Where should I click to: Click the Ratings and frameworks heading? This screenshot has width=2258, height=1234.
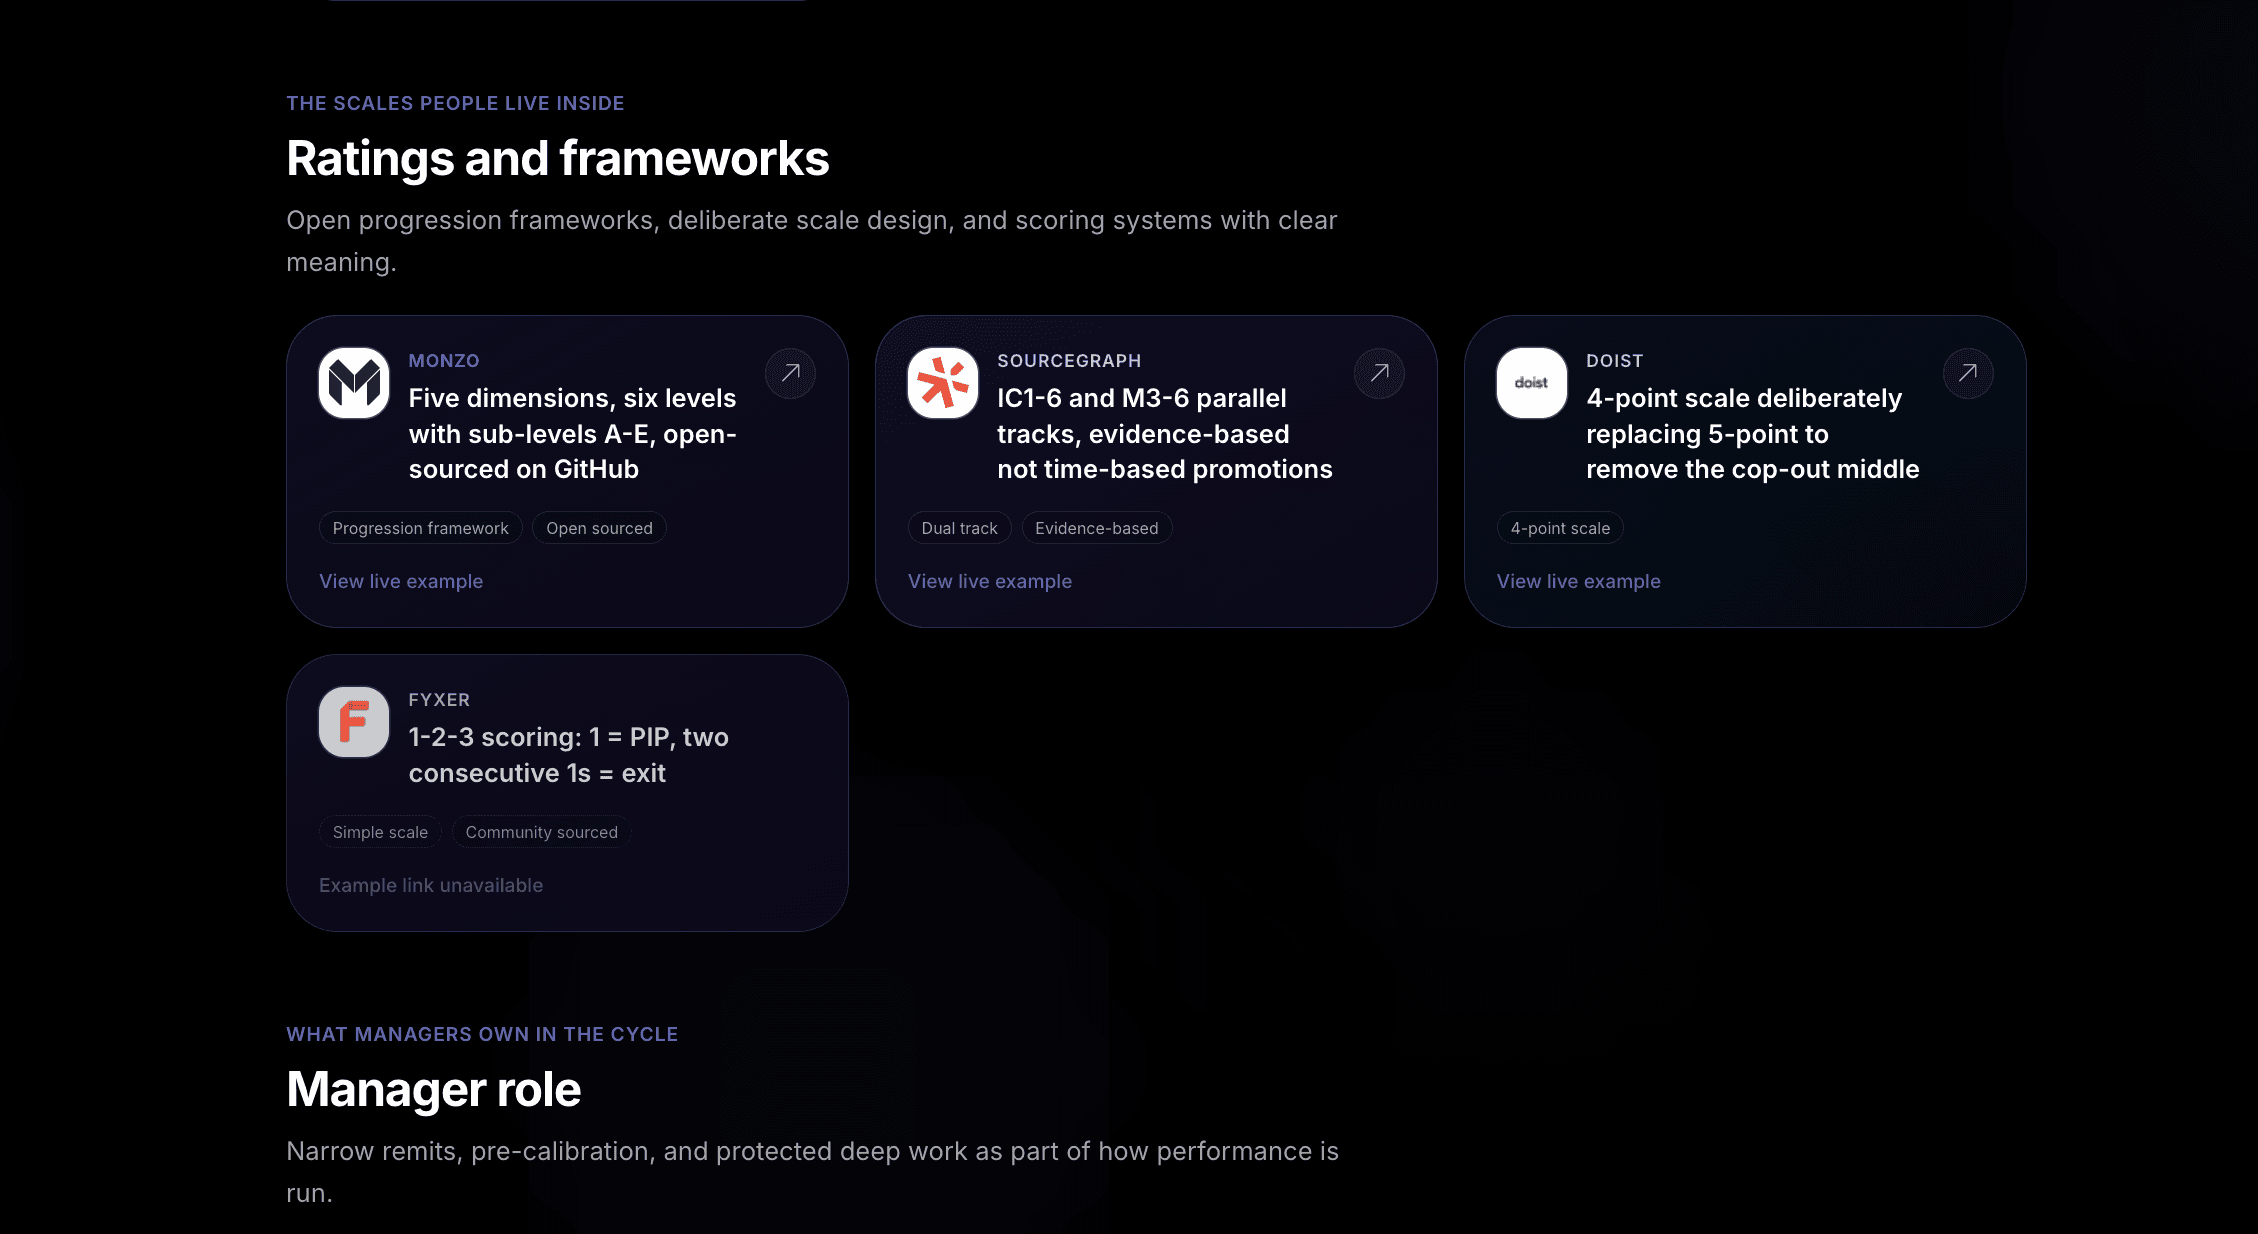[x=558, y=158]
